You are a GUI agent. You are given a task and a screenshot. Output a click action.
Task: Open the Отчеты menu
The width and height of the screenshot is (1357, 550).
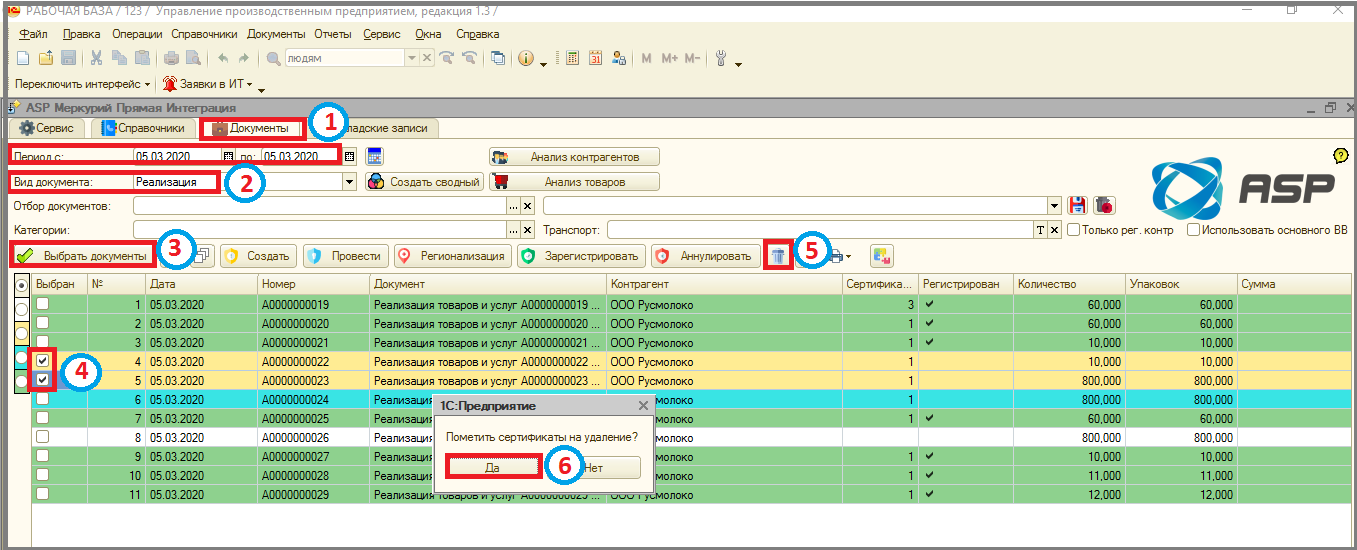click(333, 34)
